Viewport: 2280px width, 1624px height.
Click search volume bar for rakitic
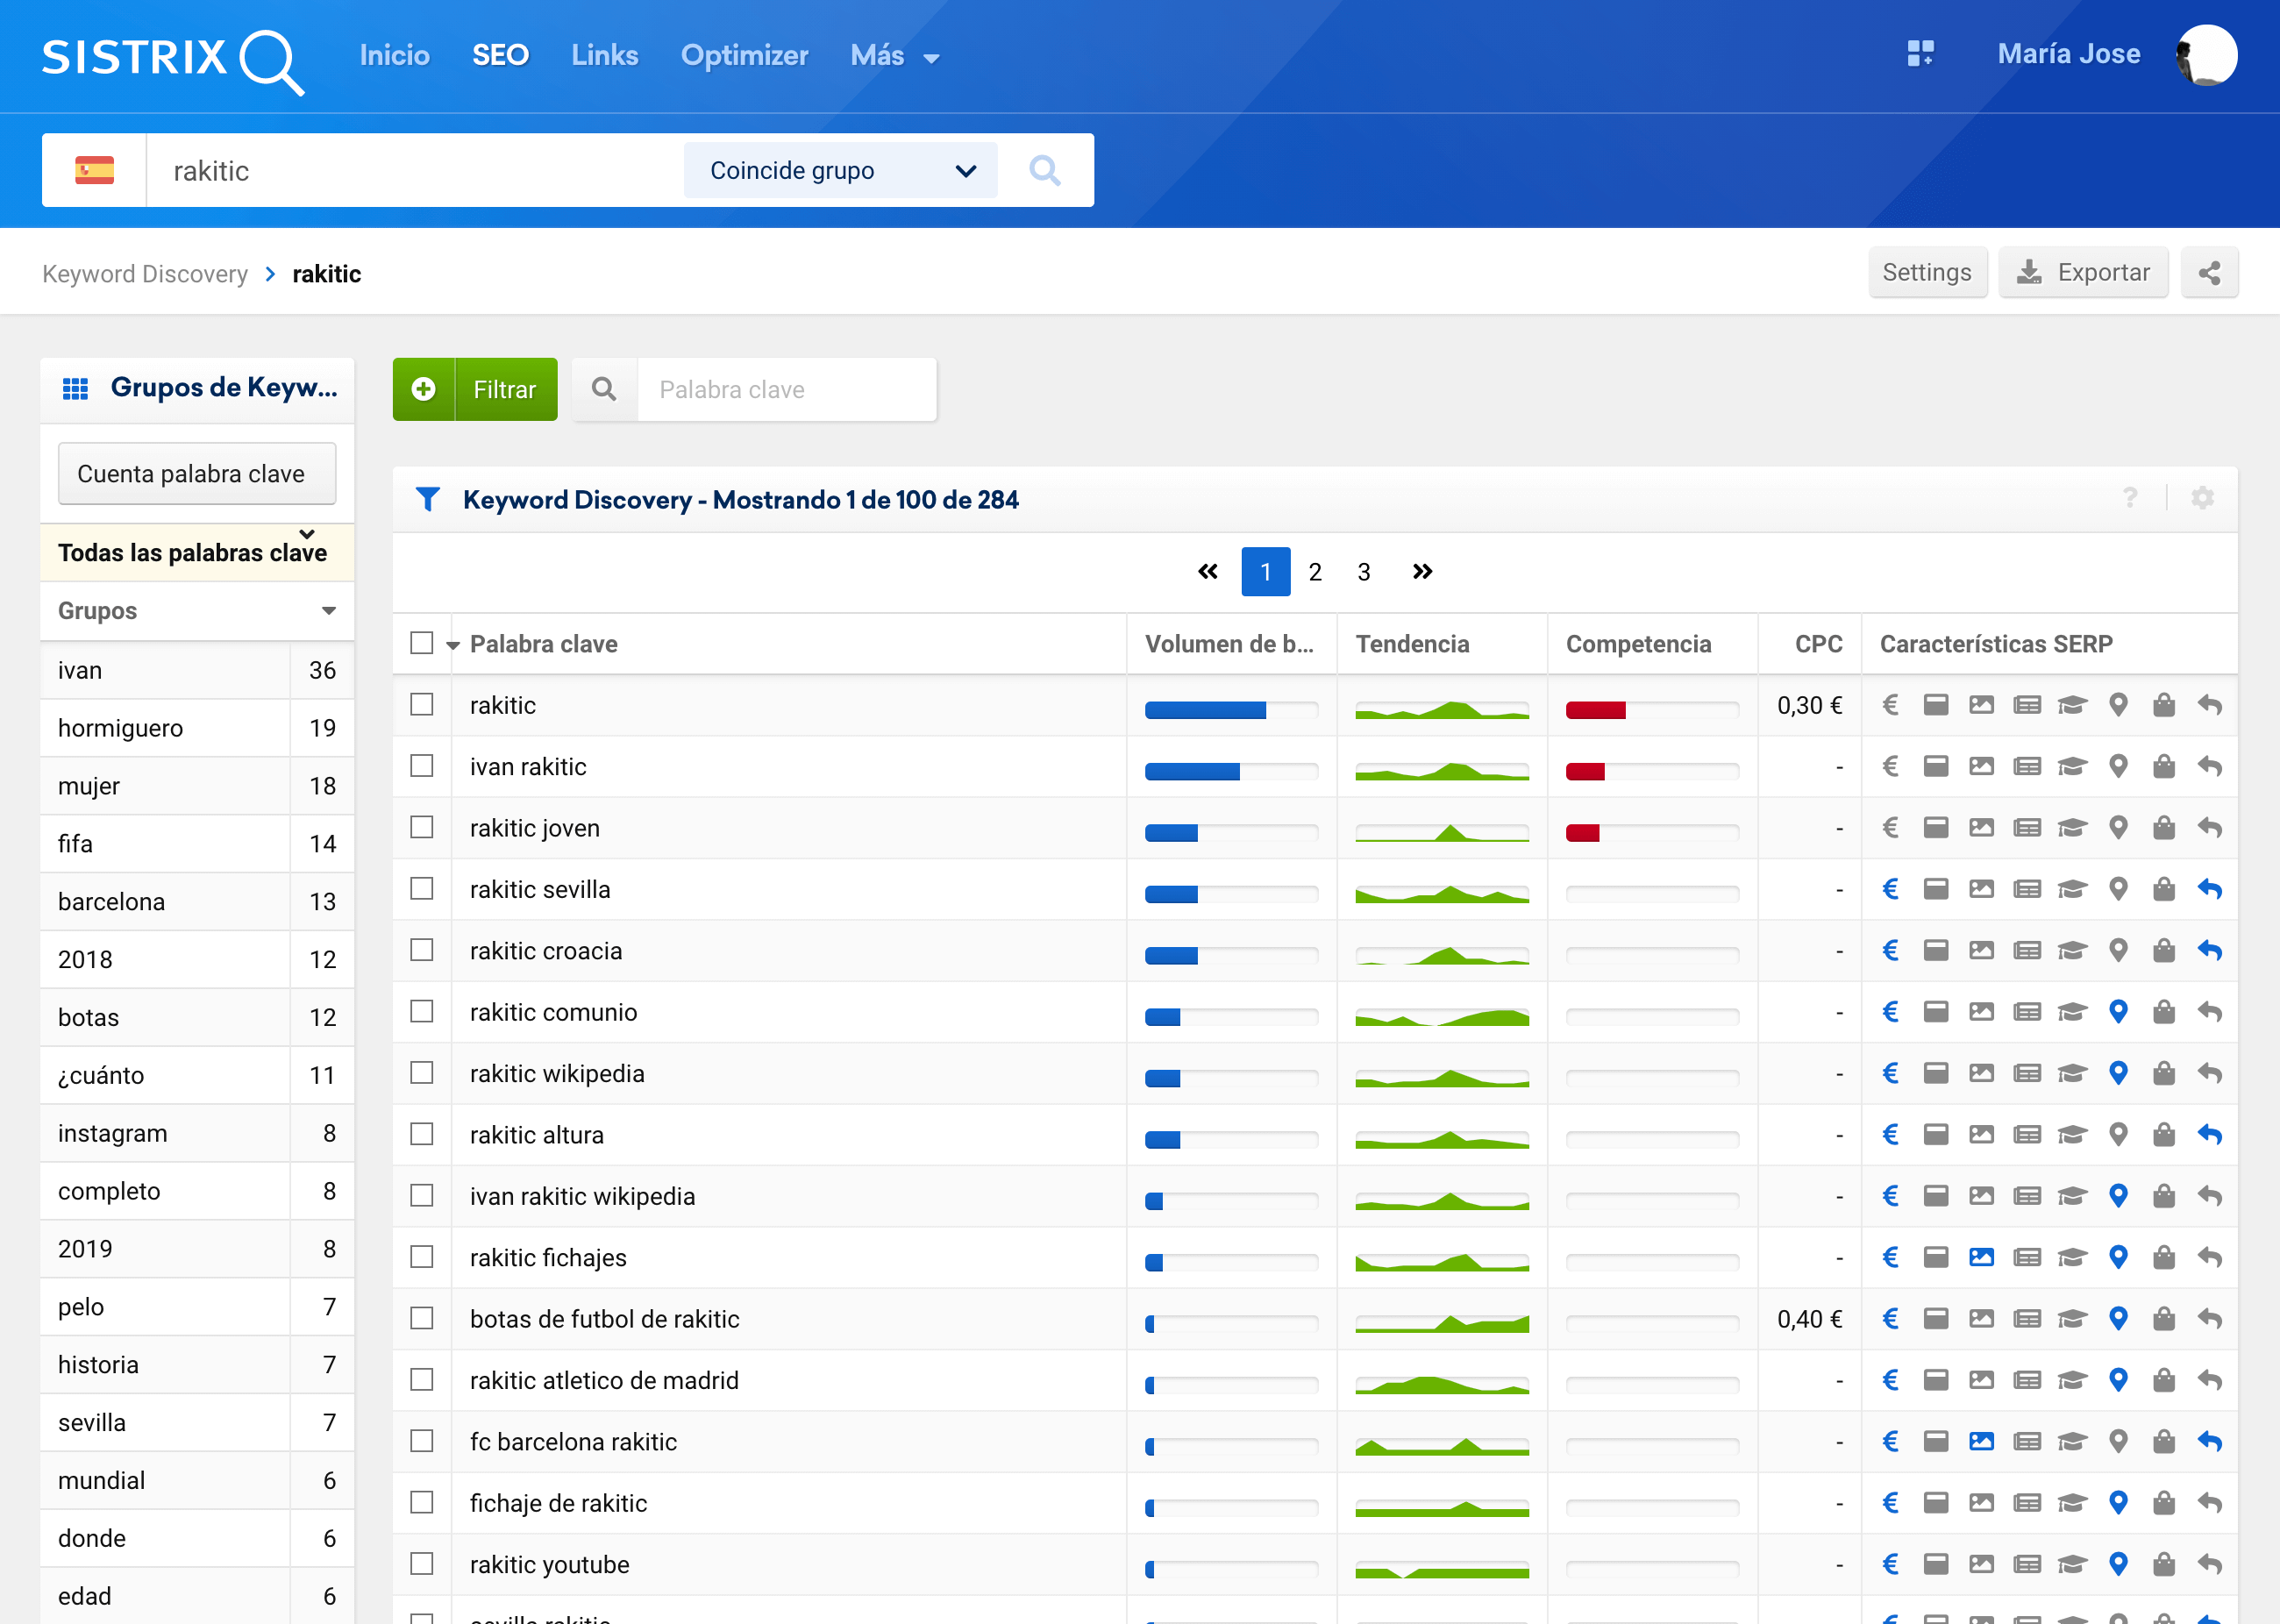pos(1231,709)
